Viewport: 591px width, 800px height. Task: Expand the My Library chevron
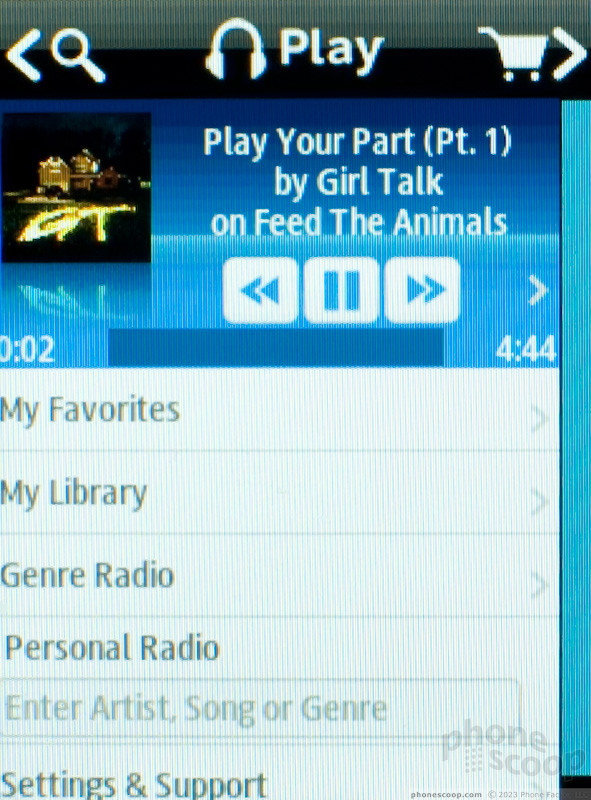click(540, 502)
